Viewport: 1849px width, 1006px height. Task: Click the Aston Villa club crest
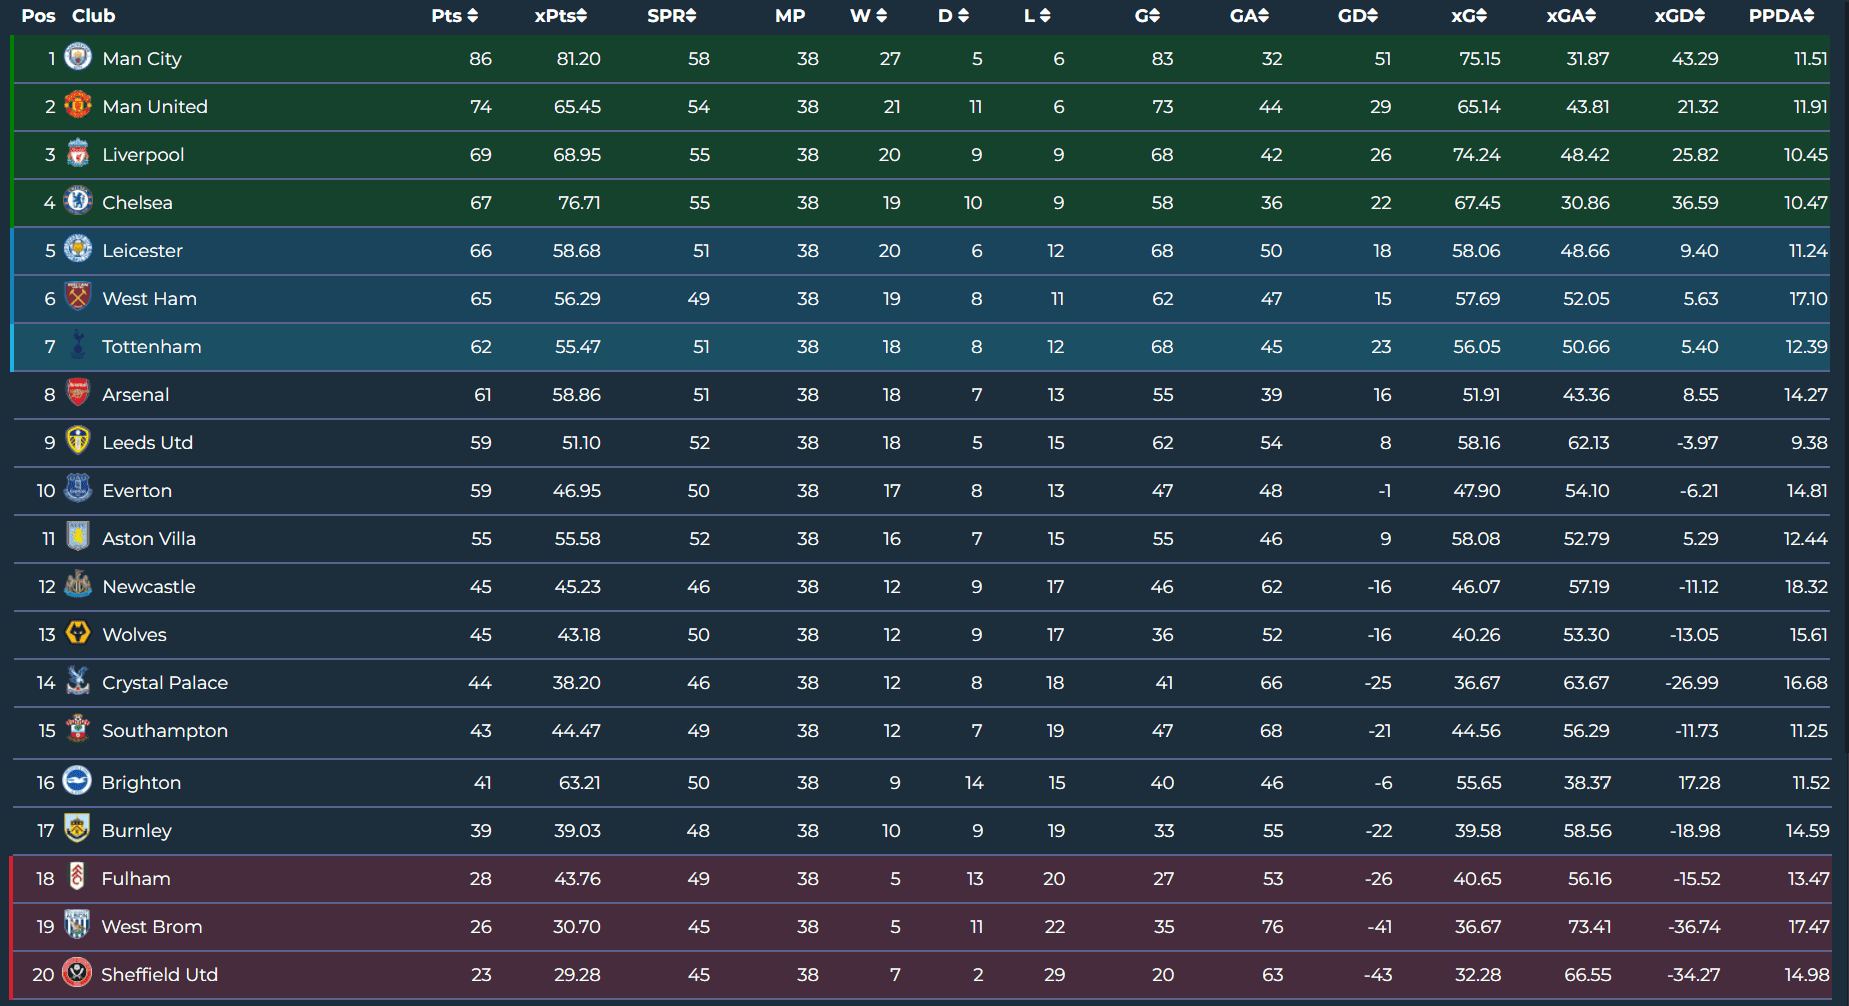(78, 537)
